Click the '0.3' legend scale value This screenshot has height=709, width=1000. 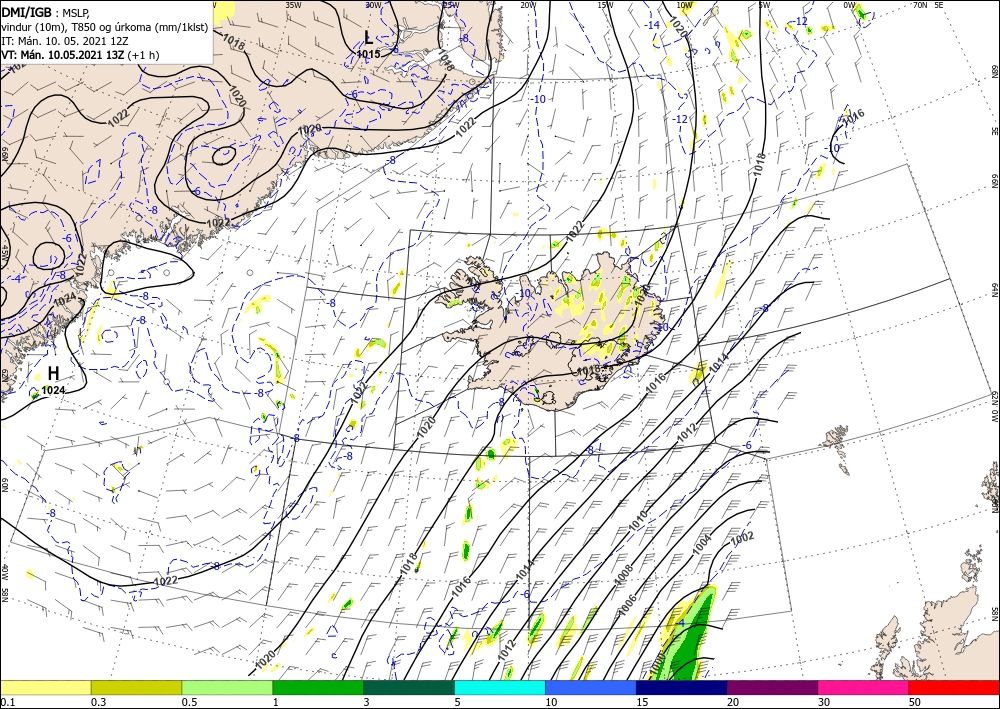click(x=98, y=702)
